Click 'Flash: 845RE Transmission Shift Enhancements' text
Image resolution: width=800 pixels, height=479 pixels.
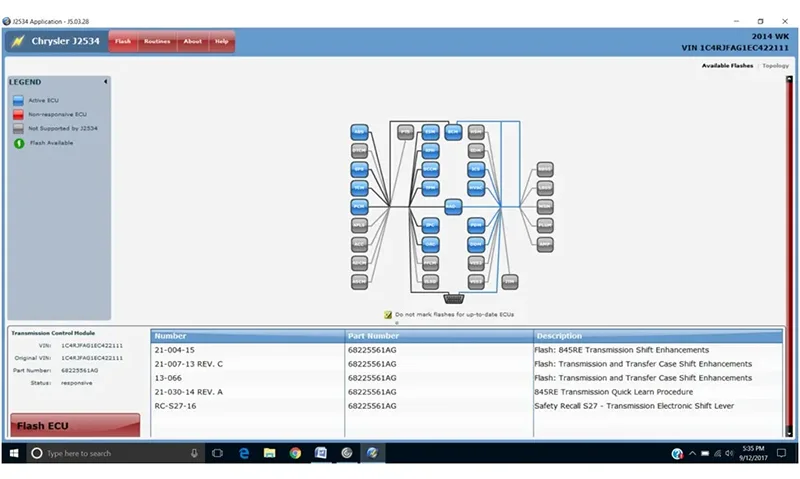pyautogui.click(x=621, y=350)
